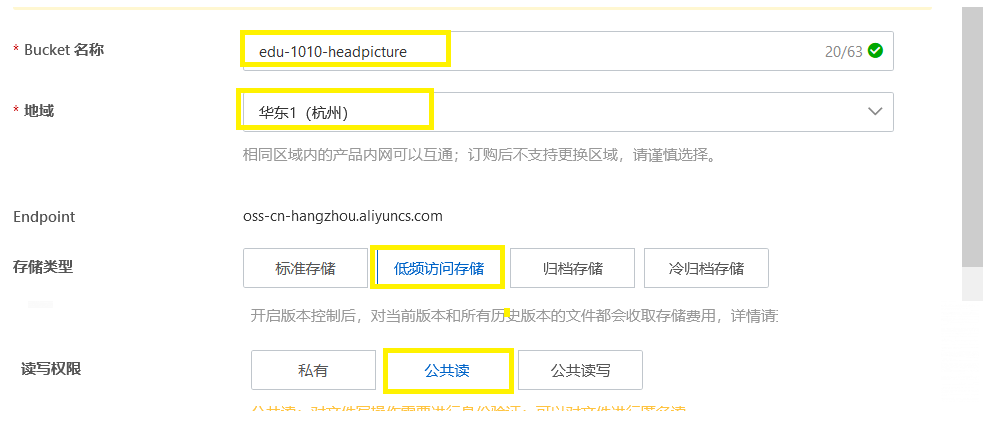The width and height of the screenshot is (1002, 427).
Task: Select 归档存储 storage type
Action: click(573, 268)
